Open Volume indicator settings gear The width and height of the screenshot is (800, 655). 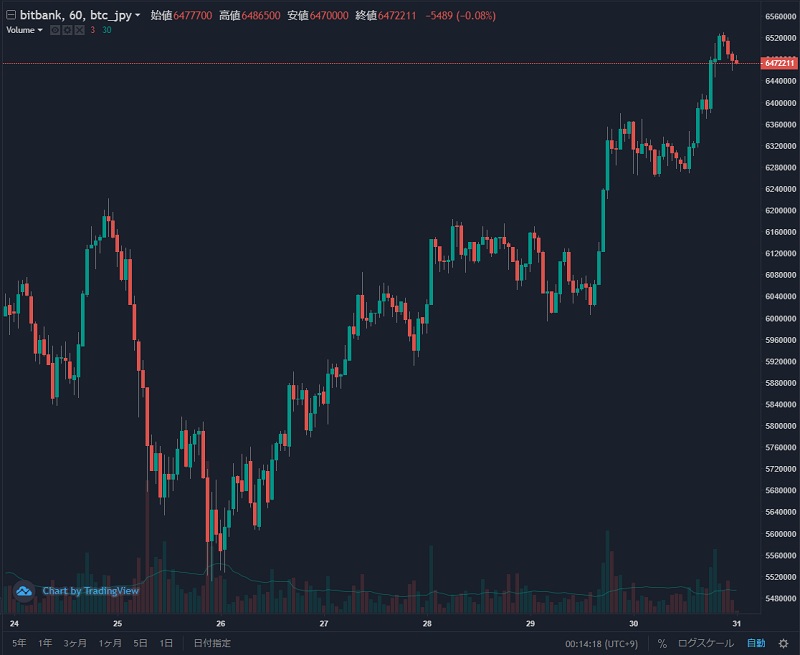67,30
